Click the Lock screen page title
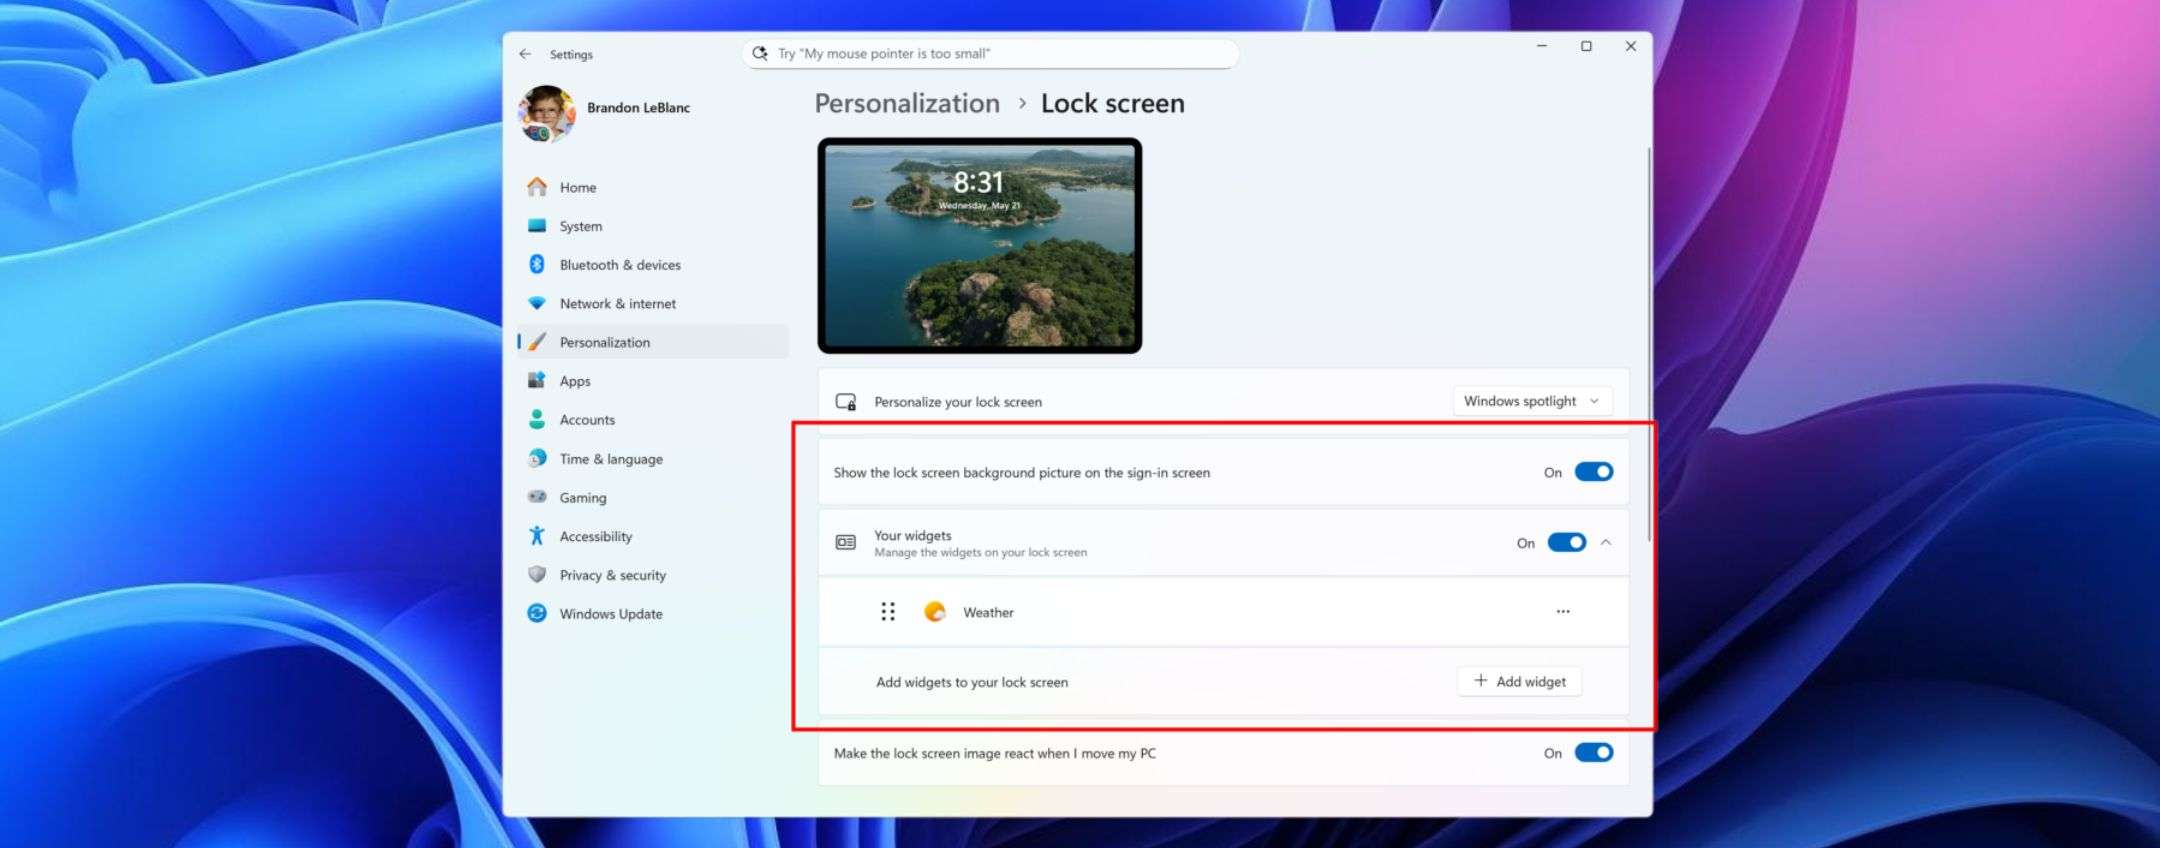 point(1112,103)
